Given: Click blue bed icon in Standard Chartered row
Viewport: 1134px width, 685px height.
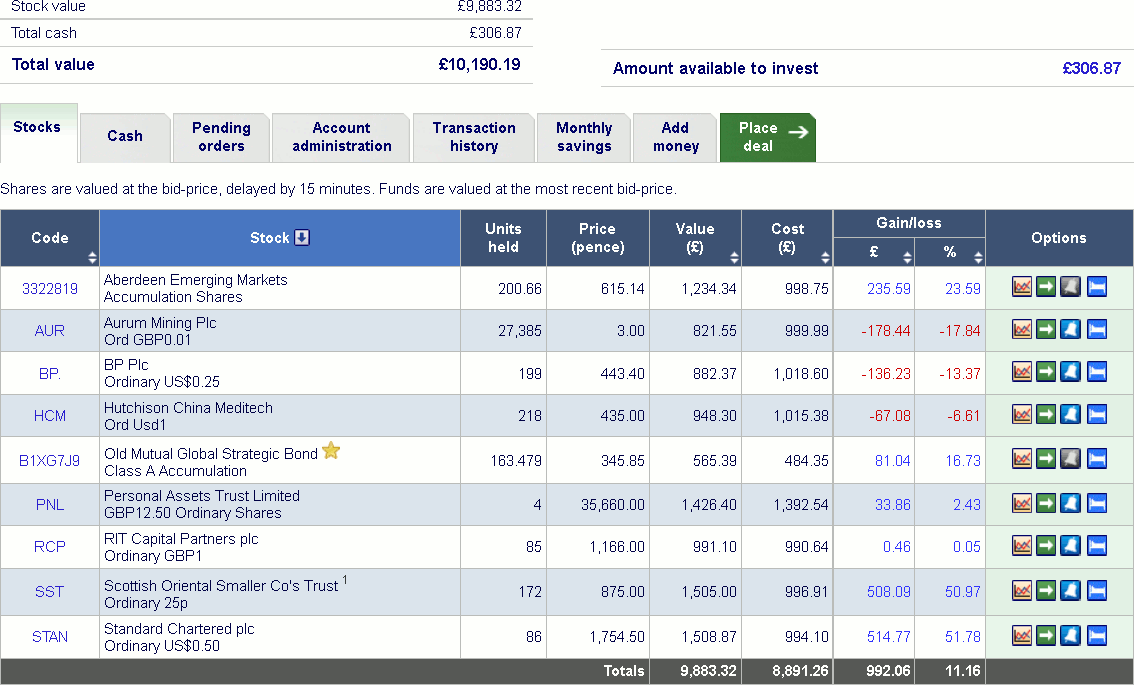Looking at the screenshot, I should 1096,636.
